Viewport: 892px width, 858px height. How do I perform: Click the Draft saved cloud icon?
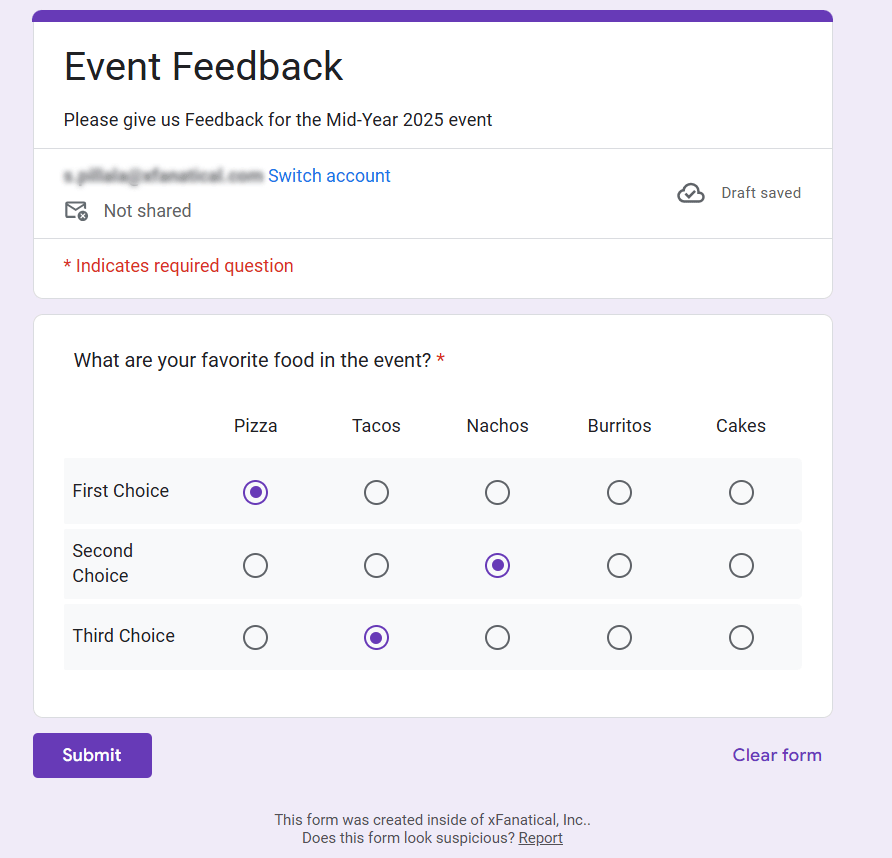[691, 192]
